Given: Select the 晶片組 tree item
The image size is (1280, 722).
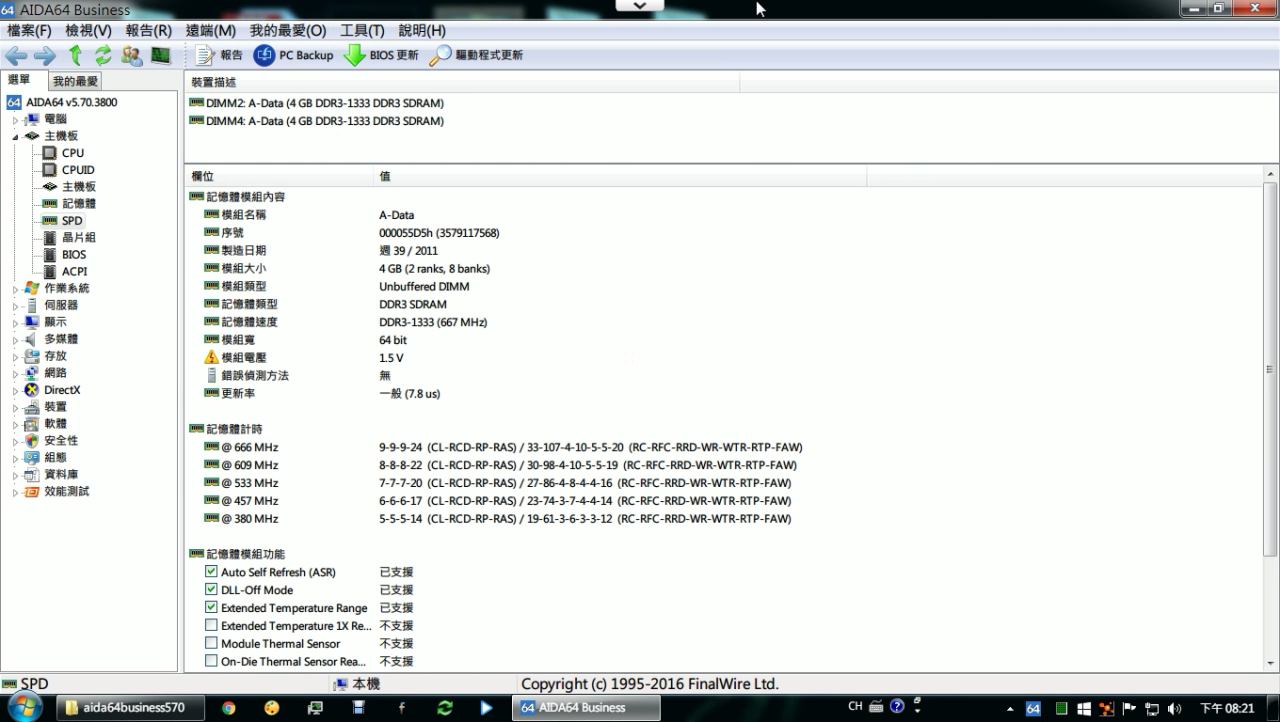Looking at the screenshot, I should point(79,238).
